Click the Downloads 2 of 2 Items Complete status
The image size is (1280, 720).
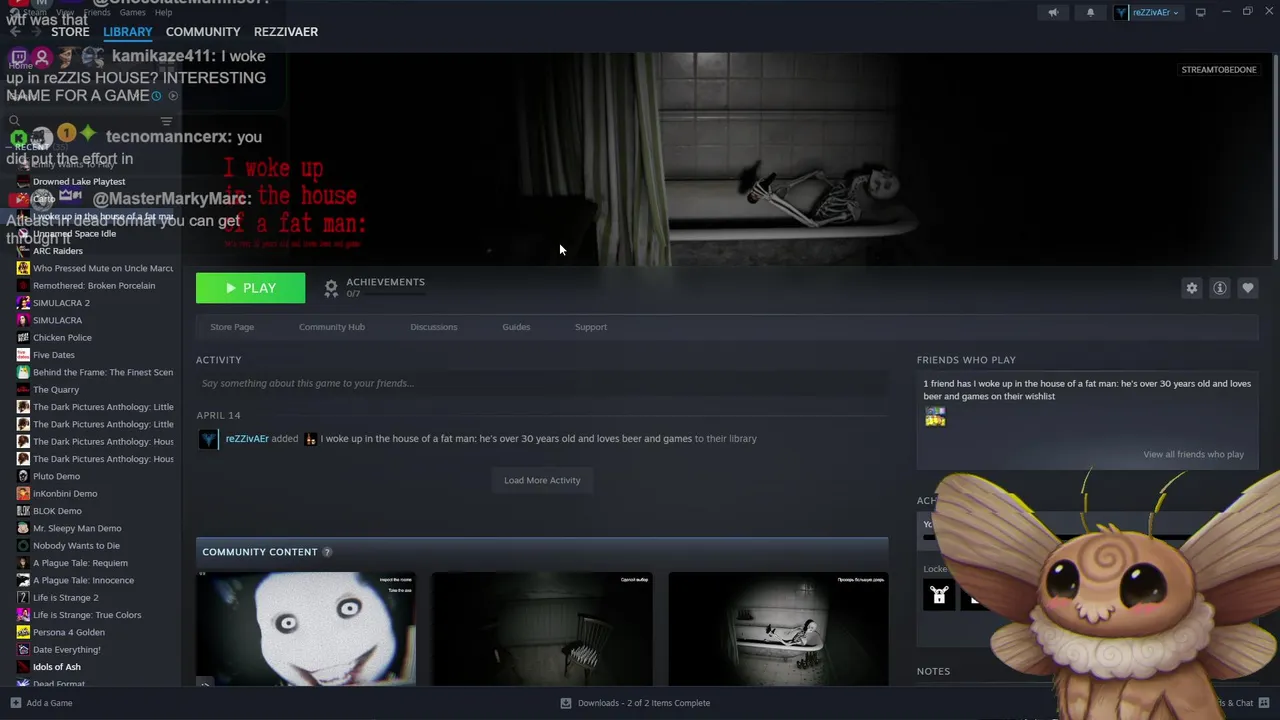click(x=644, y=703)
